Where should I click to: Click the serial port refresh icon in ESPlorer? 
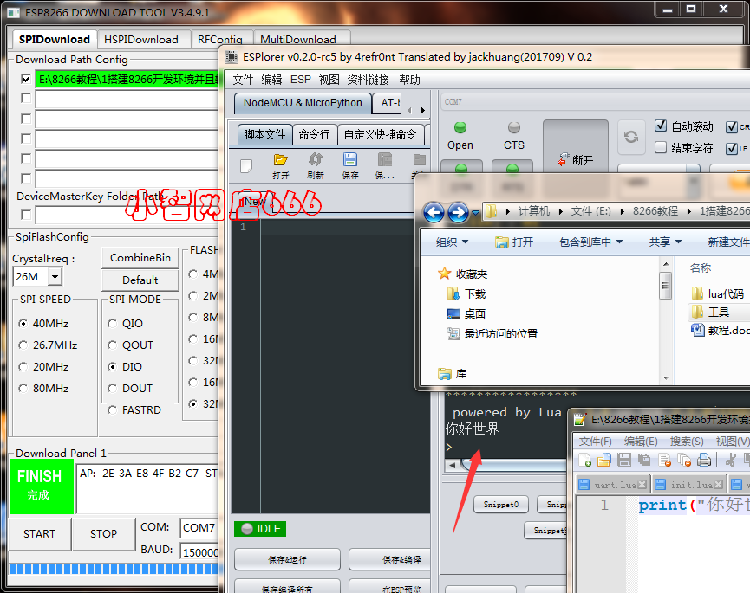click(x=630, y=137)
